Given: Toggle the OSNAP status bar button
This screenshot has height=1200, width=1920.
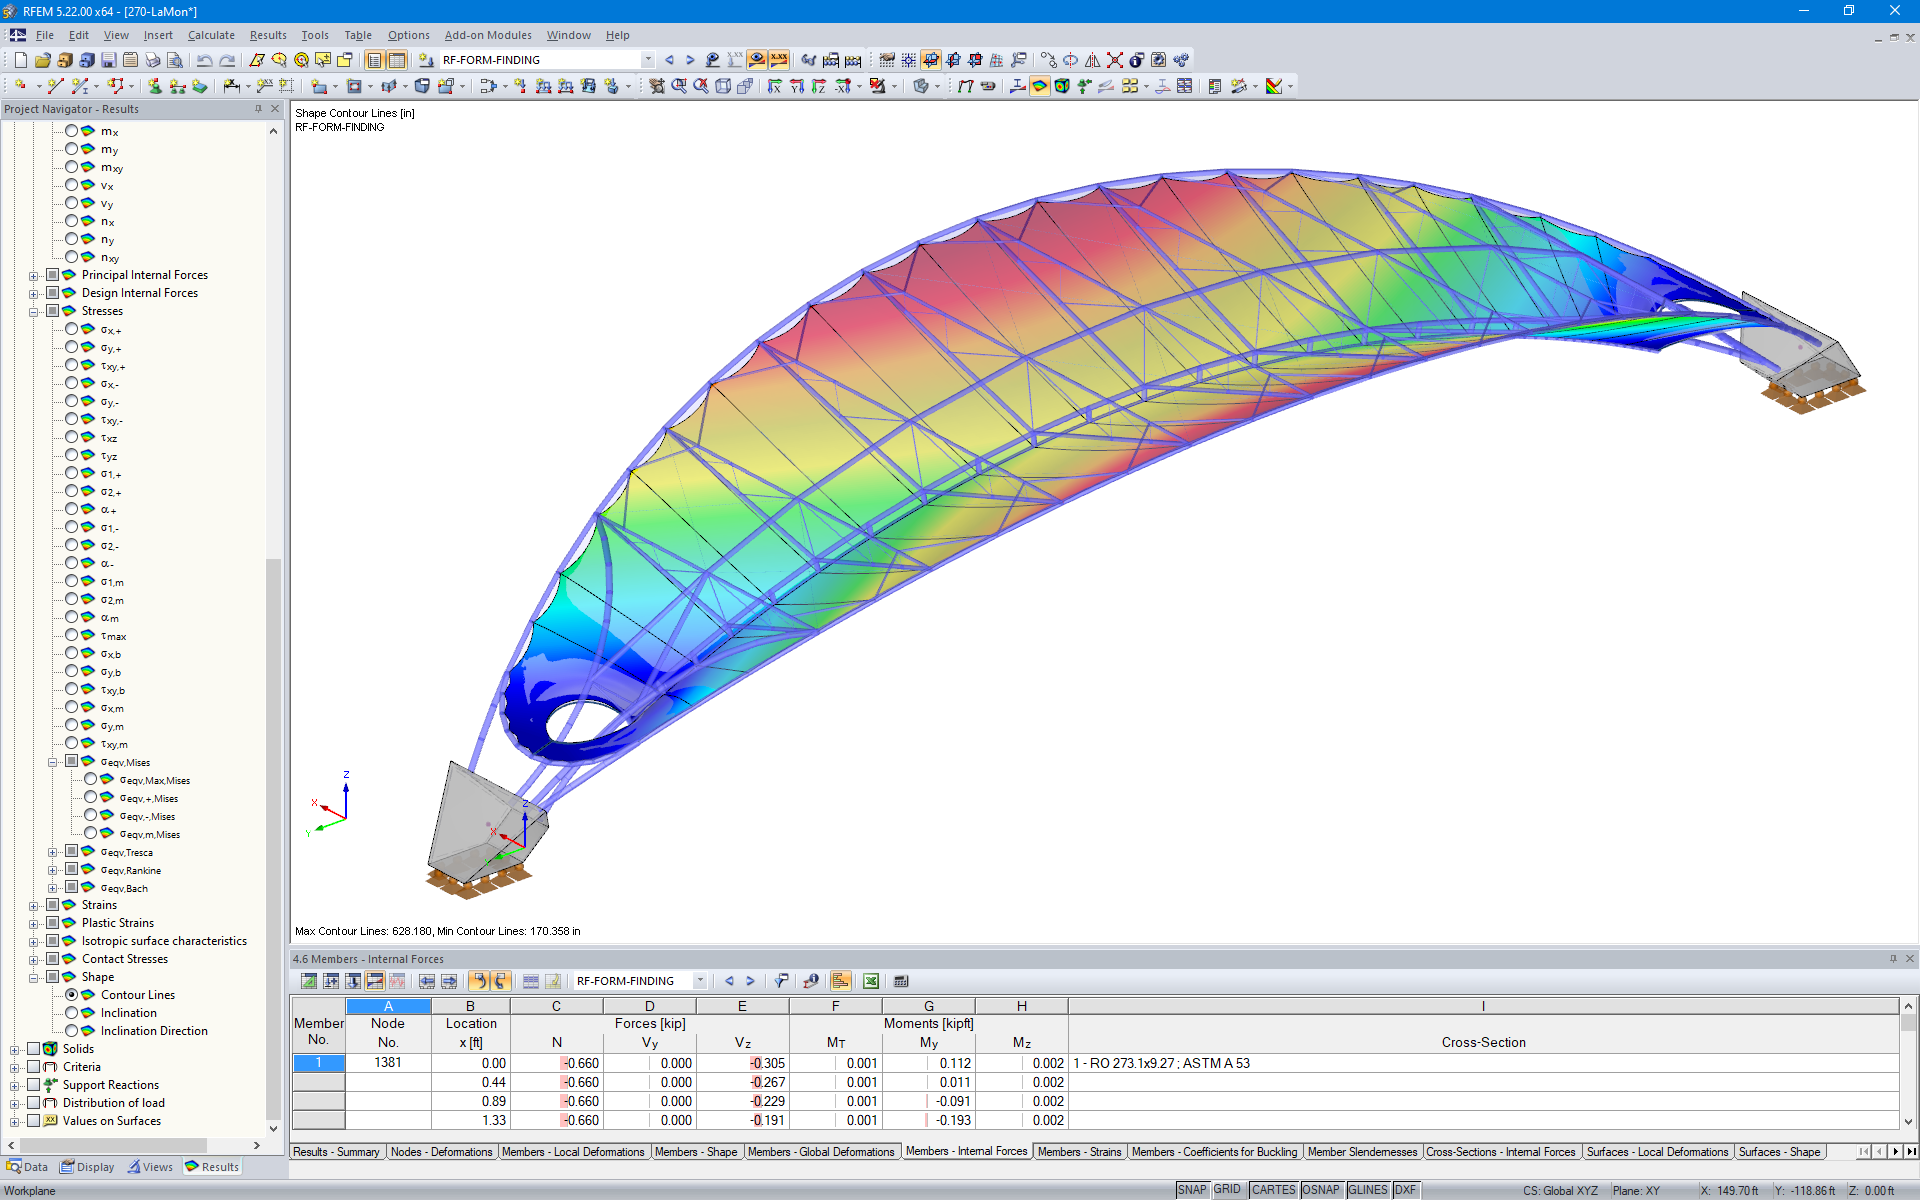Looking at the screenshot, I should (1320, 1190).
